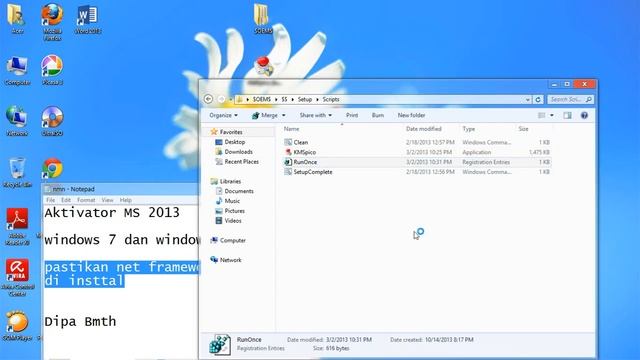Launch the Picasa 3 desktop shortcut
Viewport: 640px width, 360px height.
[52, 70]
